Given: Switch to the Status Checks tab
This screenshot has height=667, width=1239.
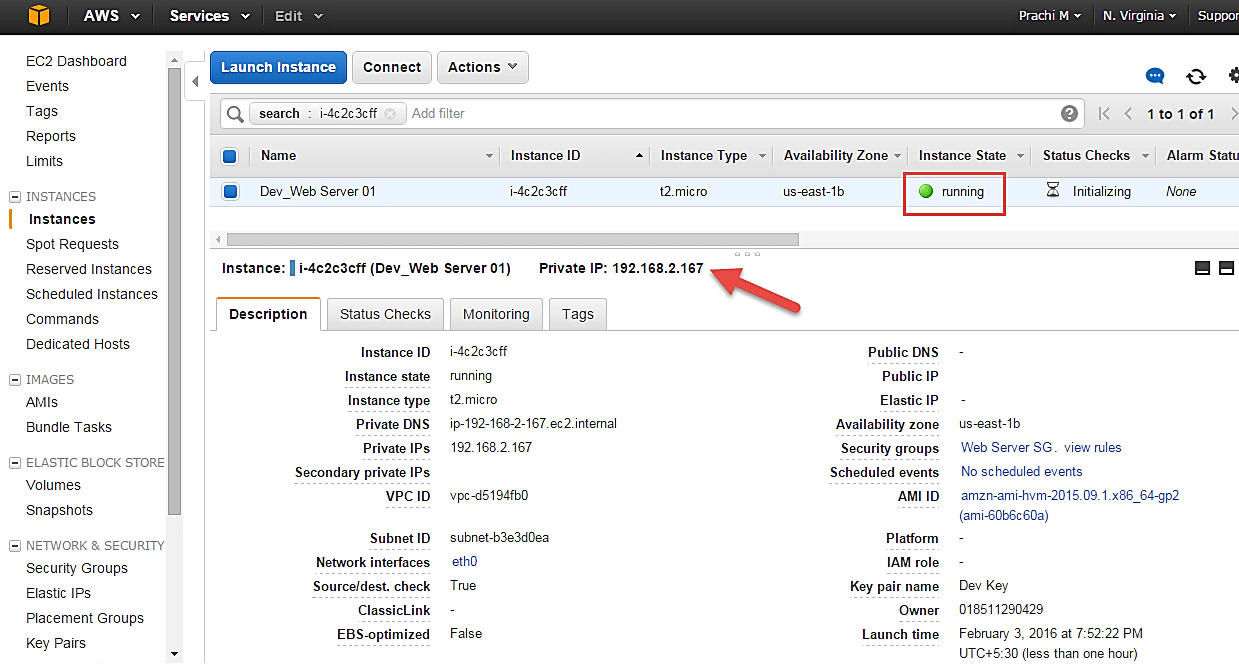Looking at the screenshot, I should (x=385, y=314).
